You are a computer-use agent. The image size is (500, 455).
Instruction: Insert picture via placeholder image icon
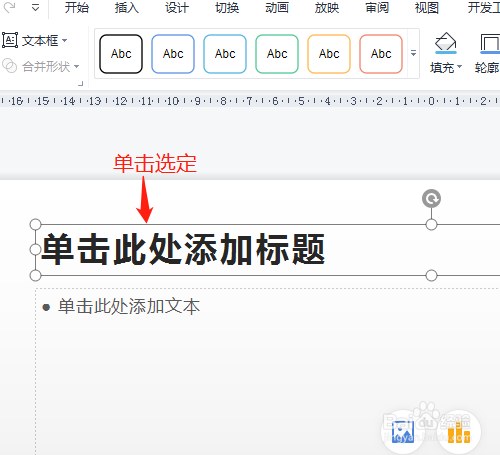403,432
